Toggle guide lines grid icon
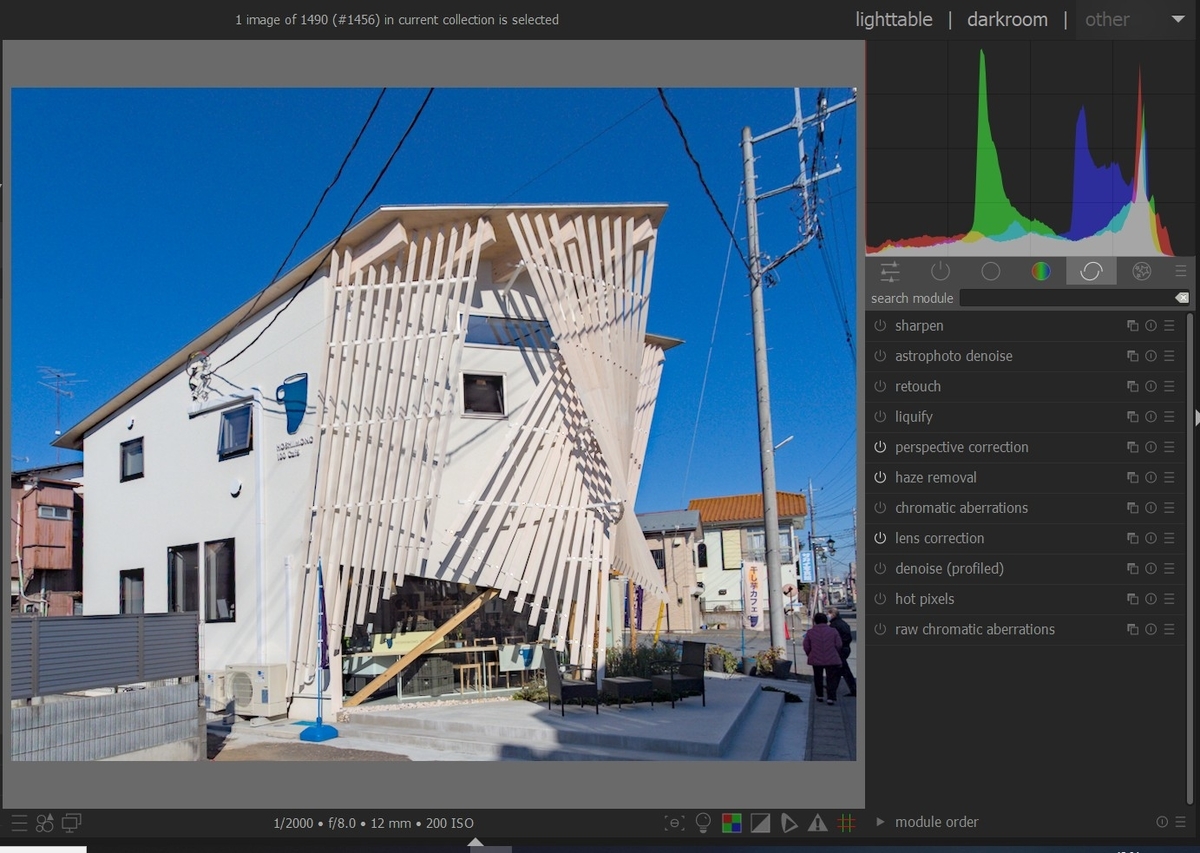Image resolution: width=1200 pixels, height=853 pixels. tap(847, 823)
